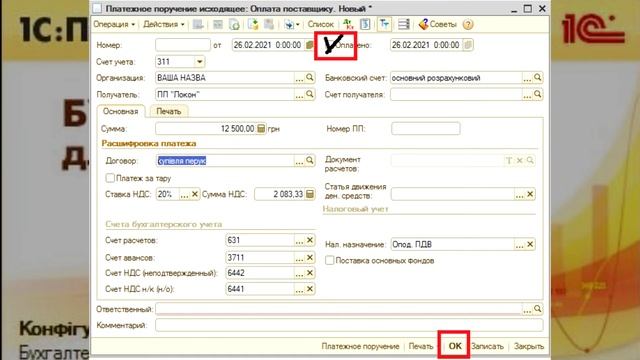Switch to the Печать tab
The width and height of the screenshot is (640, 360).
(169, 111)
